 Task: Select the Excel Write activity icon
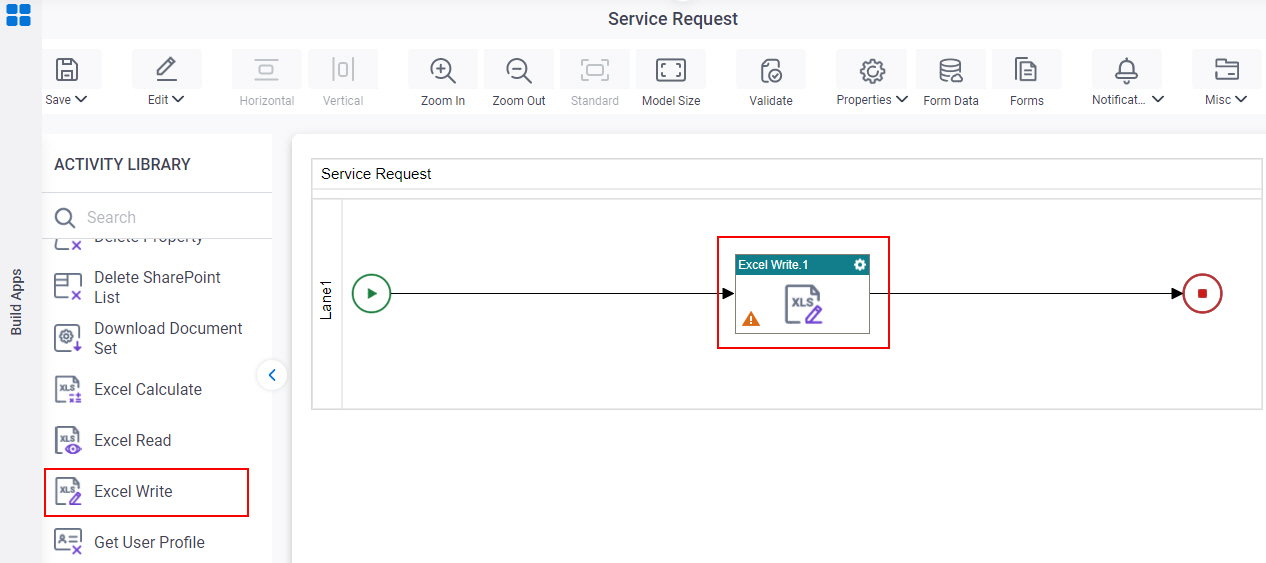[68, 491]
